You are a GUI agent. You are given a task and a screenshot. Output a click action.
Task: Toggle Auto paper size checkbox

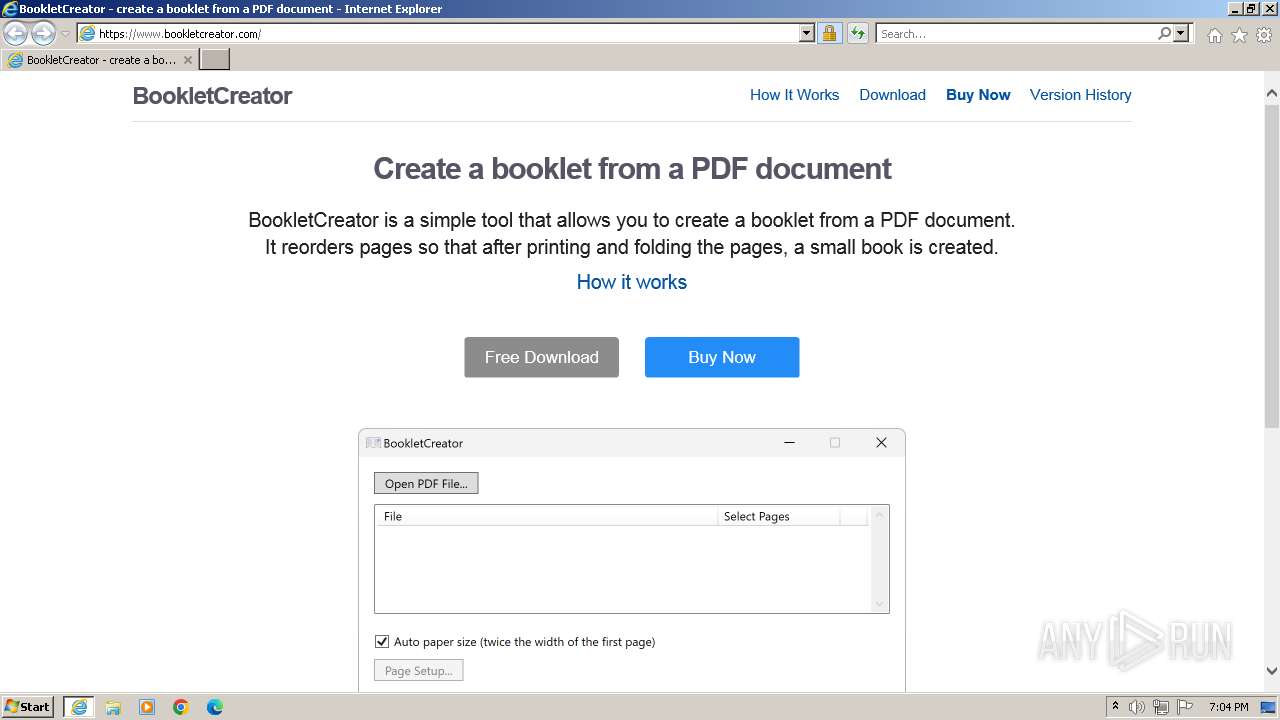pos(382,642)
